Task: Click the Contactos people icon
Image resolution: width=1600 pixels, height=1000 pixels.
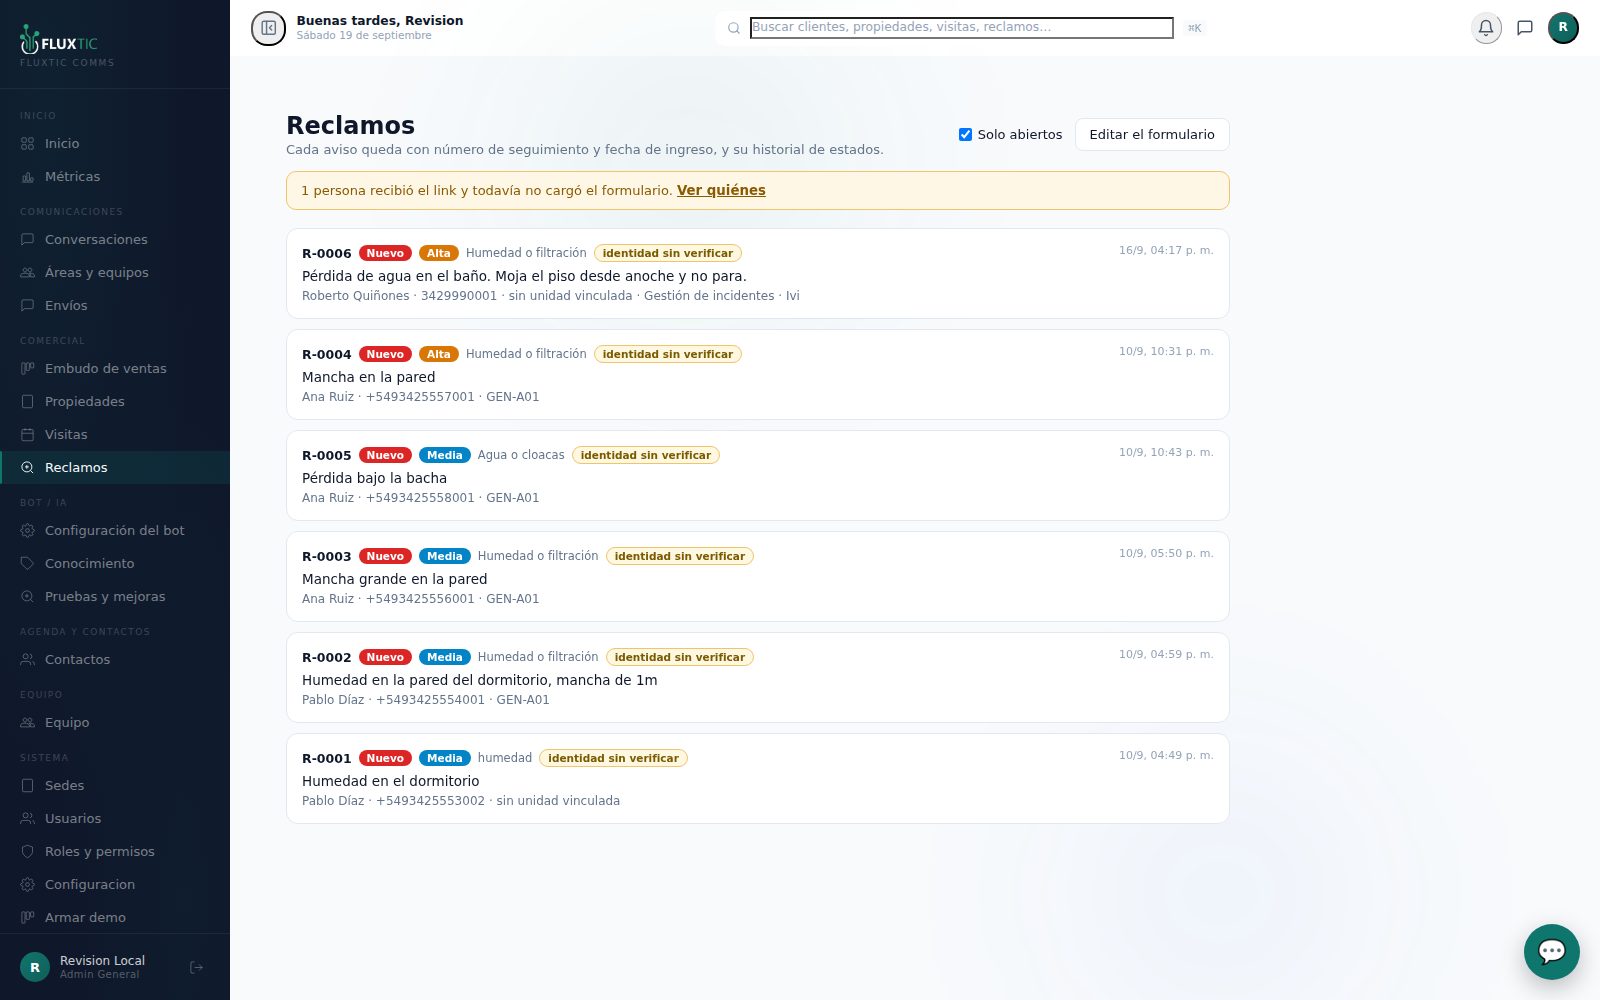Action: pos(28,660)
